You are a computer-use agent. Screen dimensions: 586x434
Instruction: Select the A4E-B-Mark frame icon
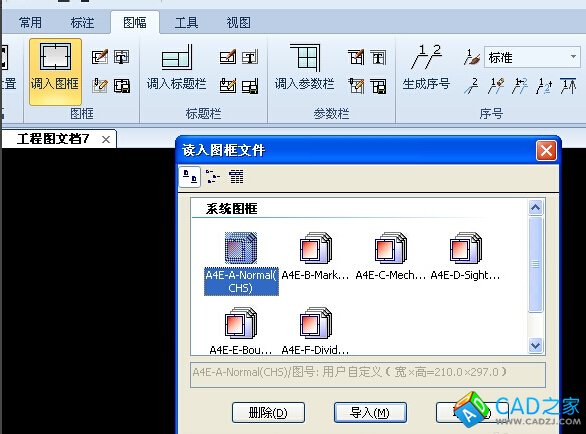[x=315, y=247]
